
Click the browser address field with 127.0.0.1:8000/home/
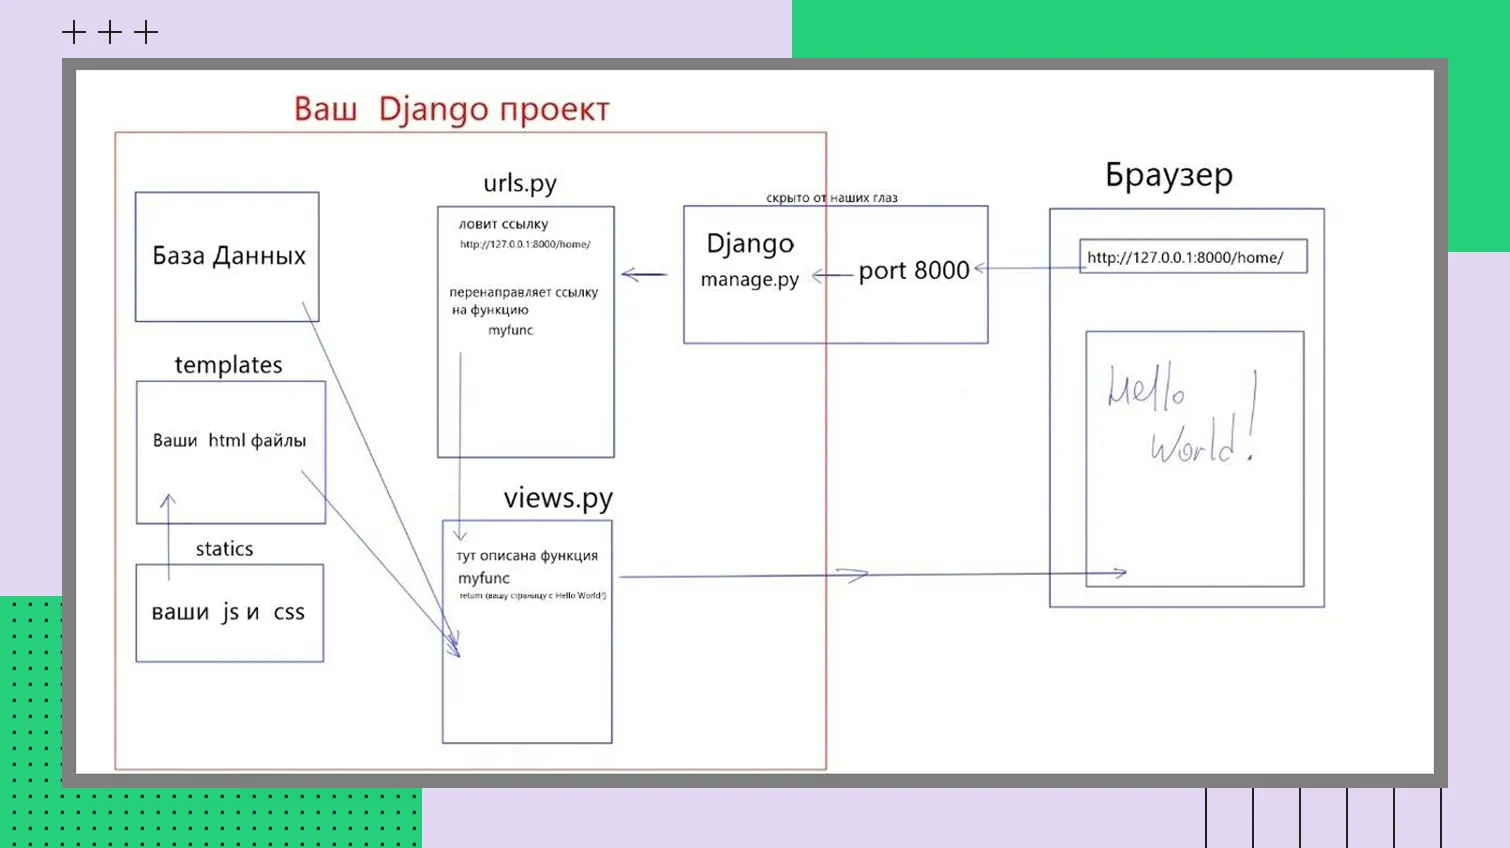1192,257
